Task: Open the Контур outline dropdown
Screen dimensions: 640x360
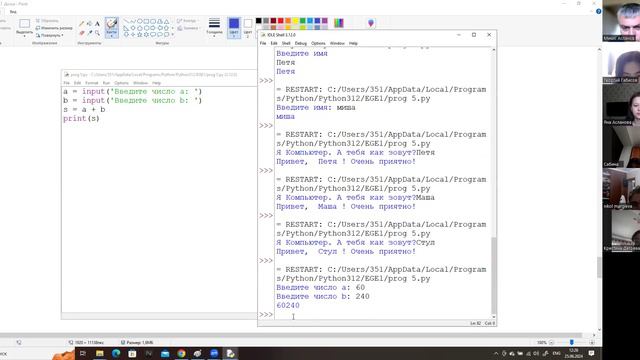Action: pos(188,21)
